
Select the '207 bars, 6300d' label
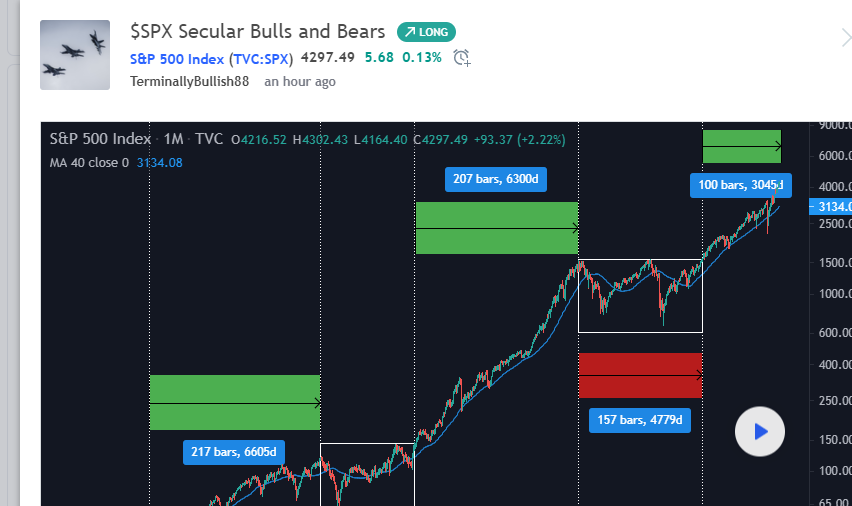point(496,180)
